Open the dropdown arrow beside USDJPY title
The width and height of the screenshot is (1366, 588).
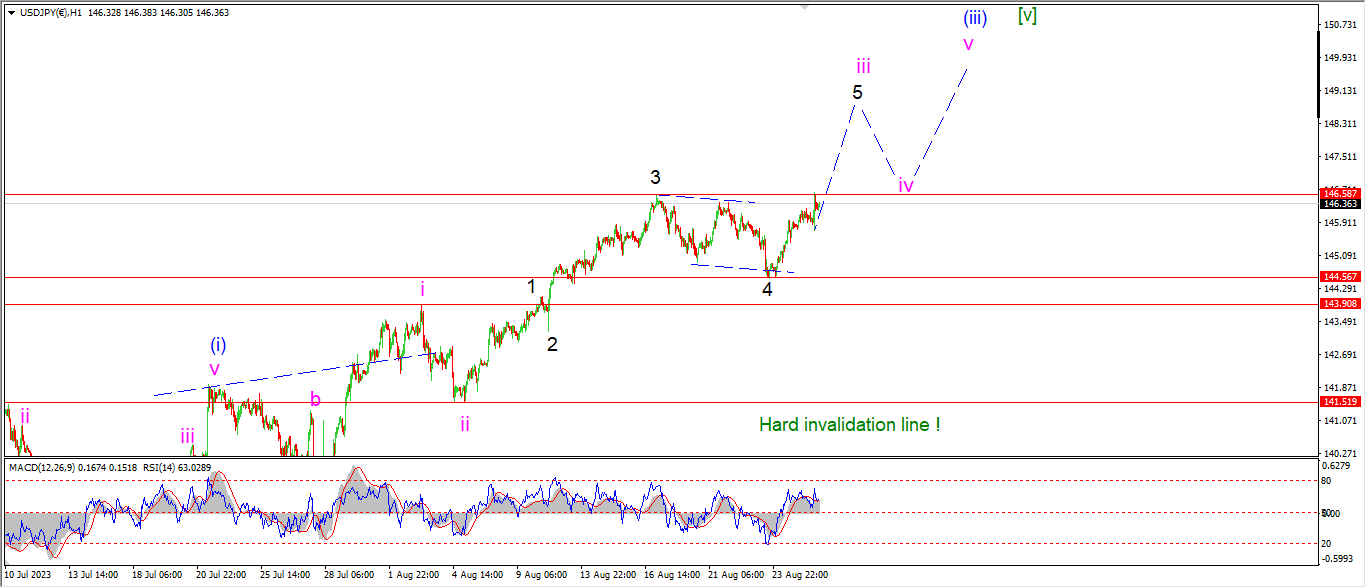click(11, 13)
